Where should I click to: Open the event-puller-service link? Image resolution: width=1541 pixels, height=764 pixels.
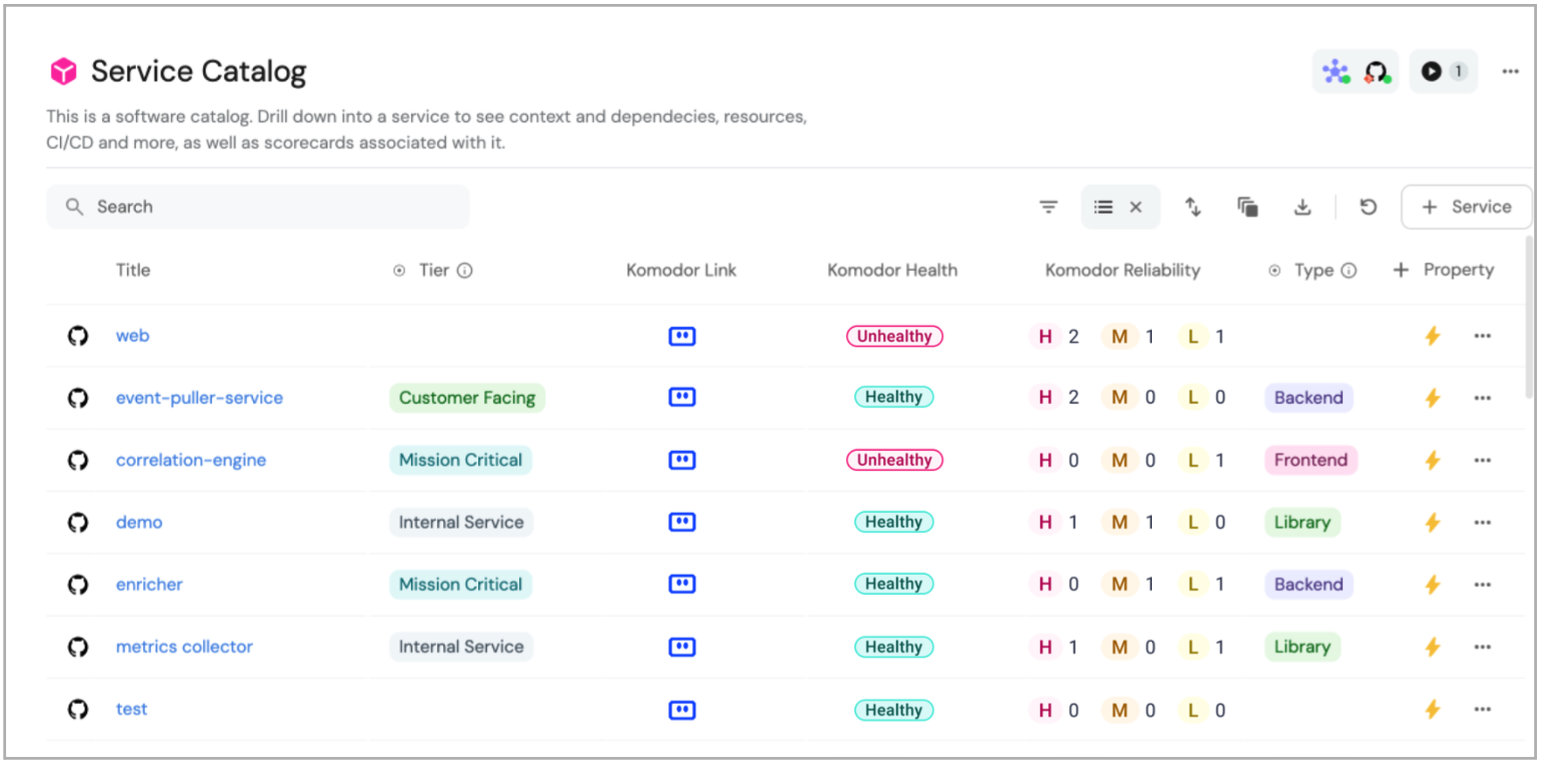click(199, 398)
